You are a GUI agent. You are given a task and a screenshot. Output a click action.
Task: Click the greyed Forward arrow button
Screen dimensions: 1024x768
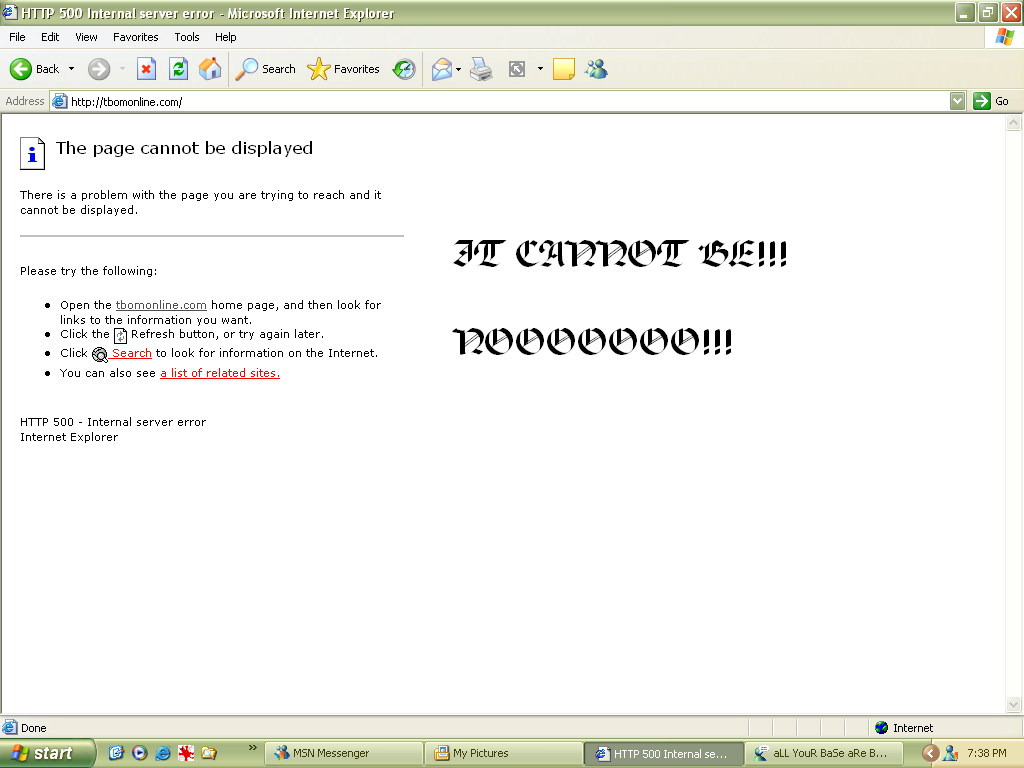[99, 69]
